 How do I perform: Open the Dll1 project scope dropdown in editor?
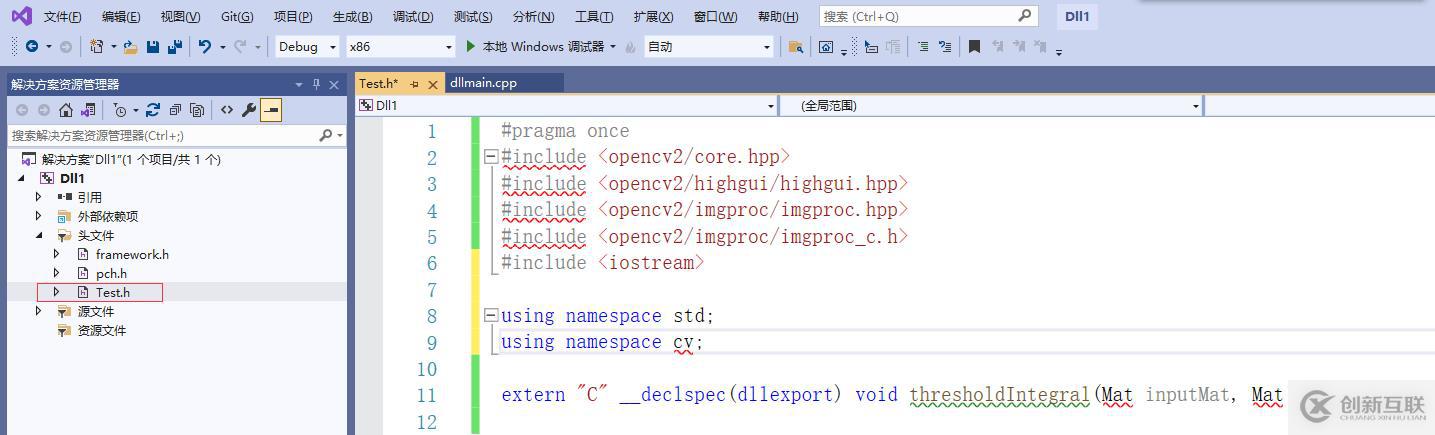point(566,105)
